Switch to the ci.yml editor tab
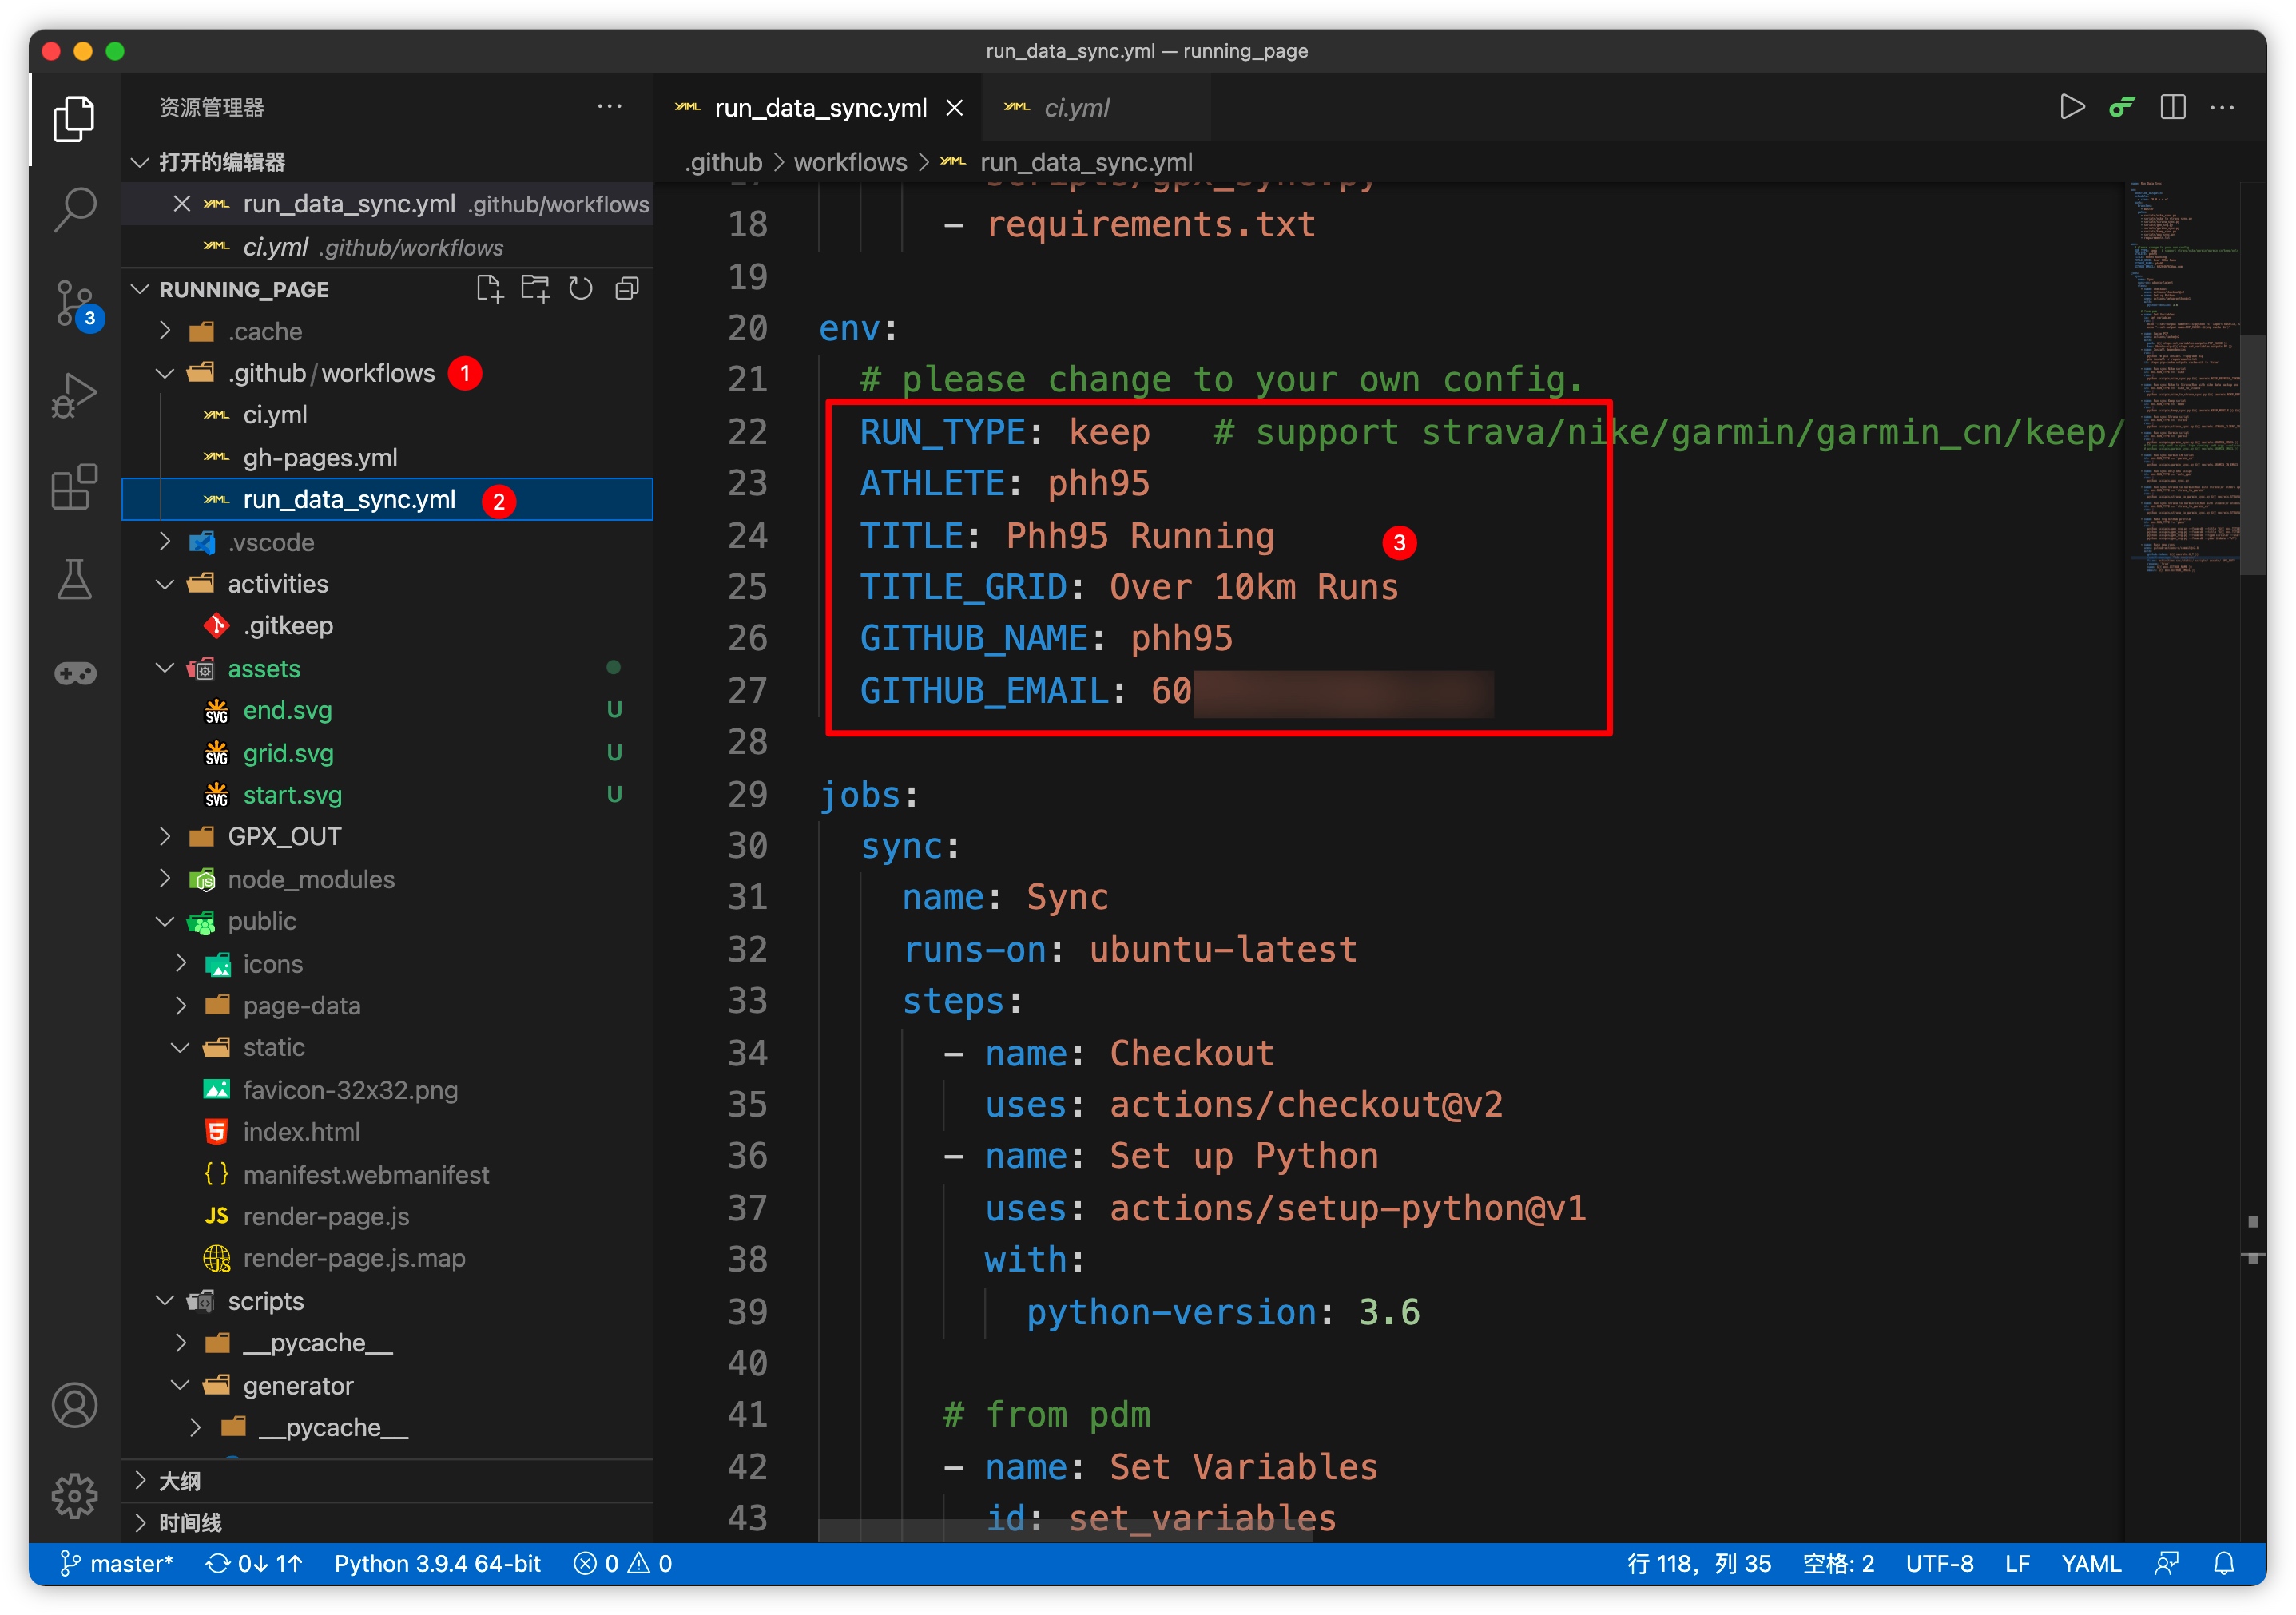Image resolution: width=2296 pixels, height=1615 pixels. pyautogui.click(x=1075, y=108)
